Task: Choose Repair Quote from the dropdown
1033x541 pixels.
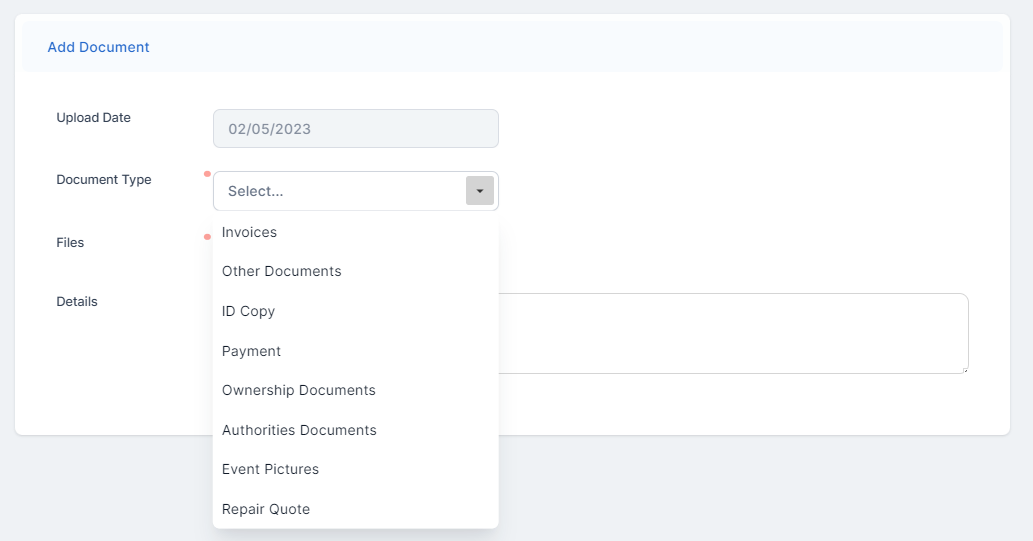Action: click(x=266, y=509)
